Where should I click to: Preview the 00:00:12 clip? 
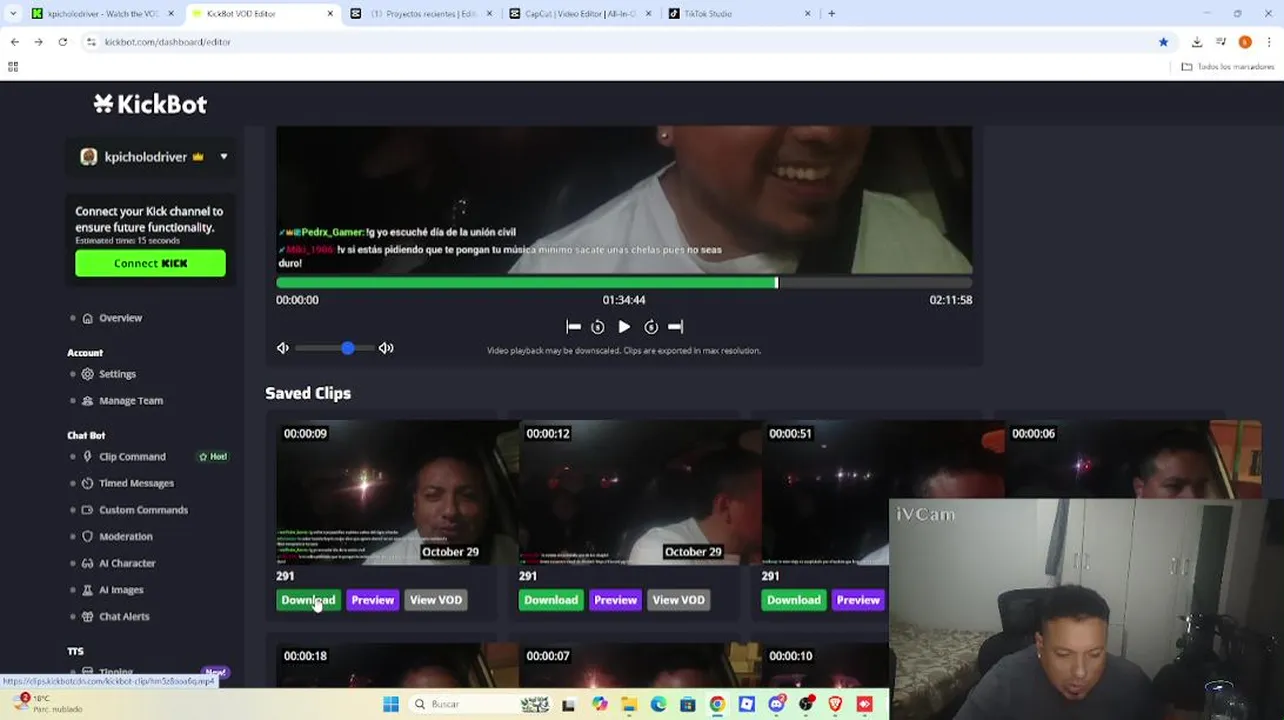[616, 600]
